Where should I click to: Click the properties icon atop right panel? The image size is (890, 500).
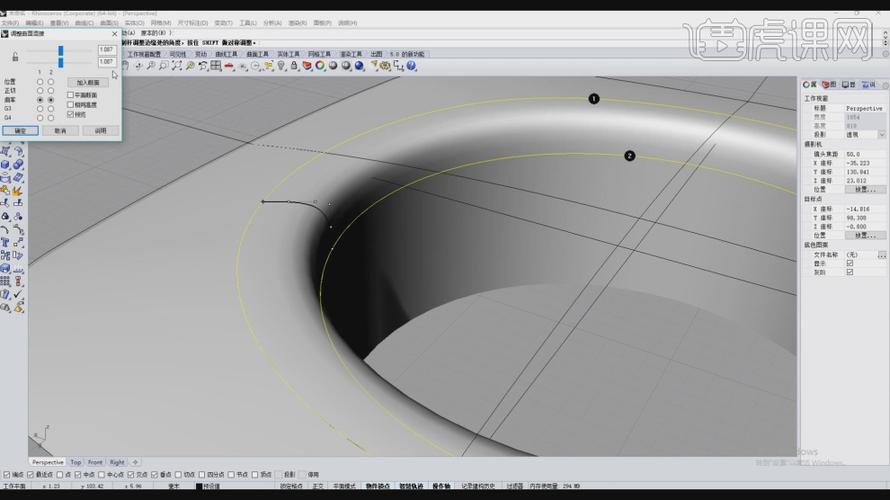[807, 85]
